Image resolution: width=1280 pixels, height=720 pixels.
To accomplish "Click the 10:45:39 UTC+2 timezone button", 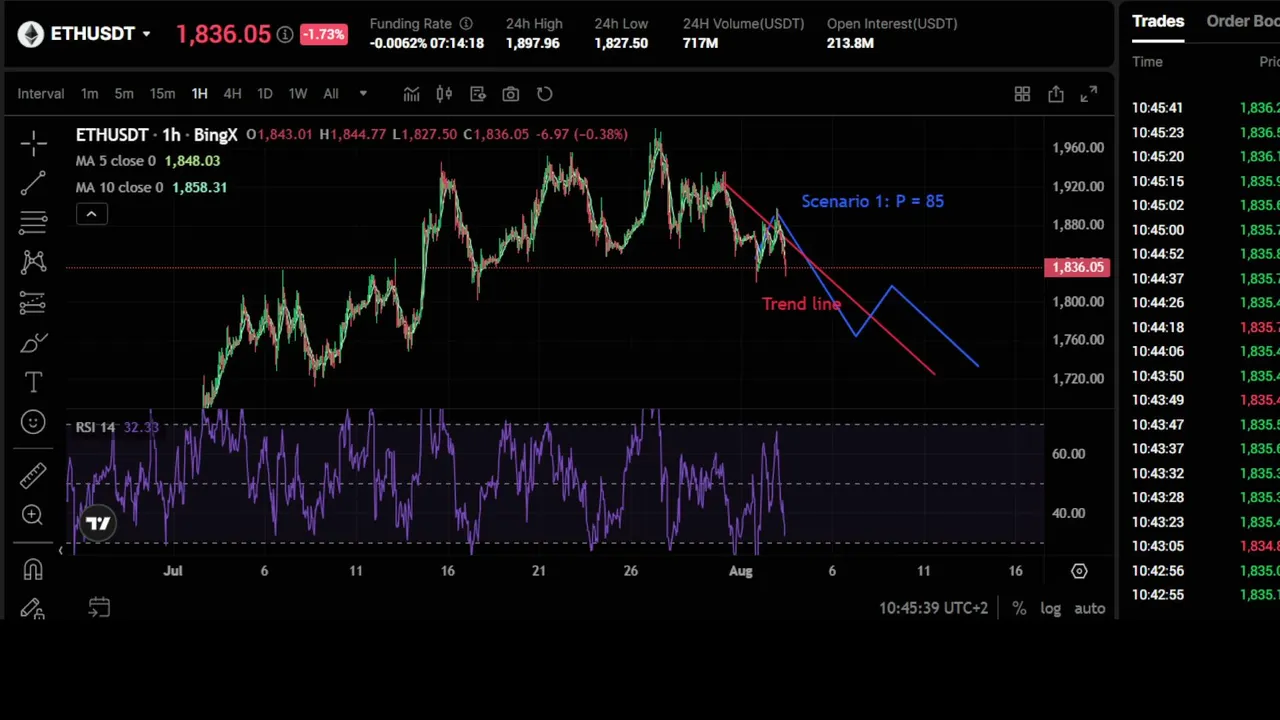I will pyautogui.click(x=933, y=608).
